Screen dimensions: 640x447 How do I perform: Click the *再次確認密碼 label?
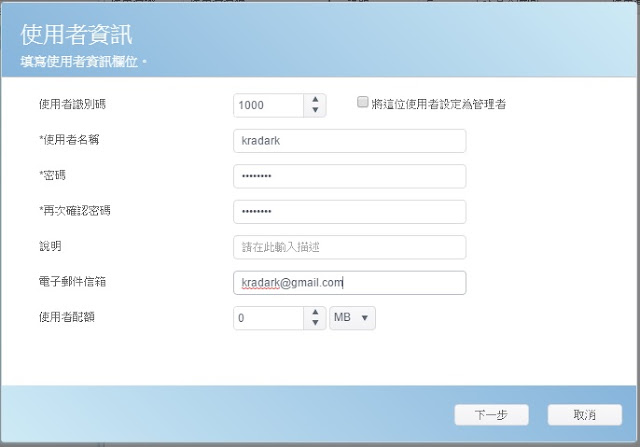(75, 211)
